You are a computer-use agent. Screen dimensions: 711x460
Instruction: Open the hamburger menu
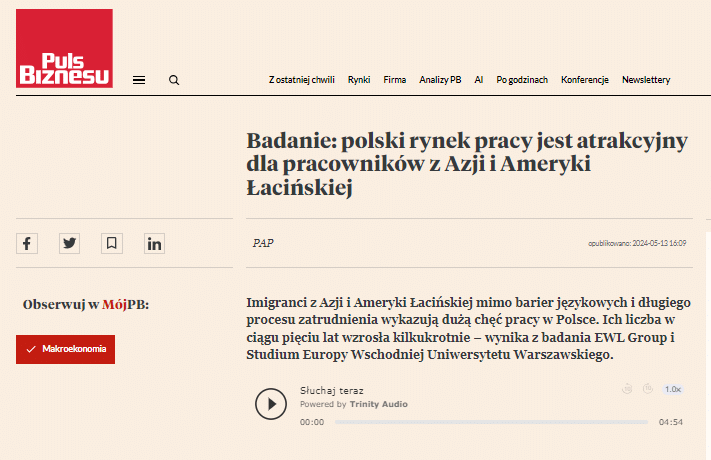[139, 80]
